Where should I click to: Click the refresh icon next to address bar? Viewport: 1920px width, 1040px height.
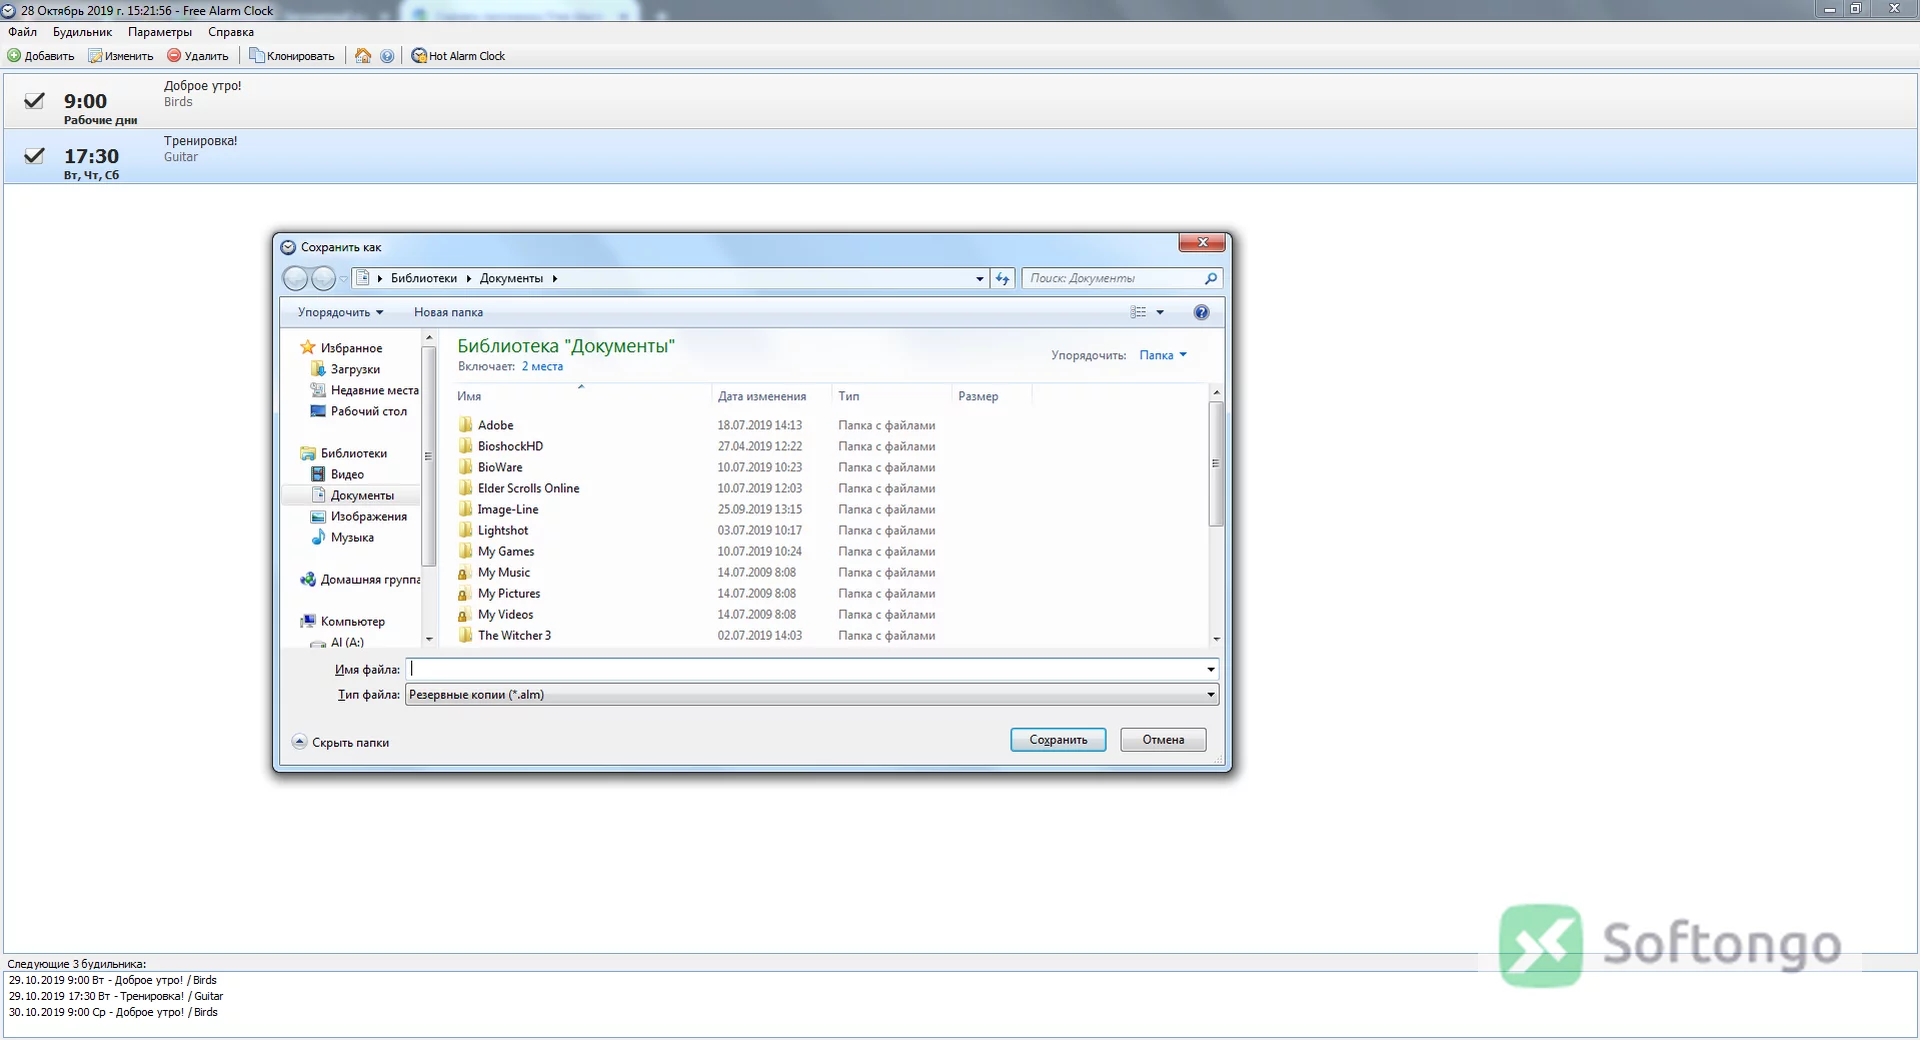tap(1003, 279)
